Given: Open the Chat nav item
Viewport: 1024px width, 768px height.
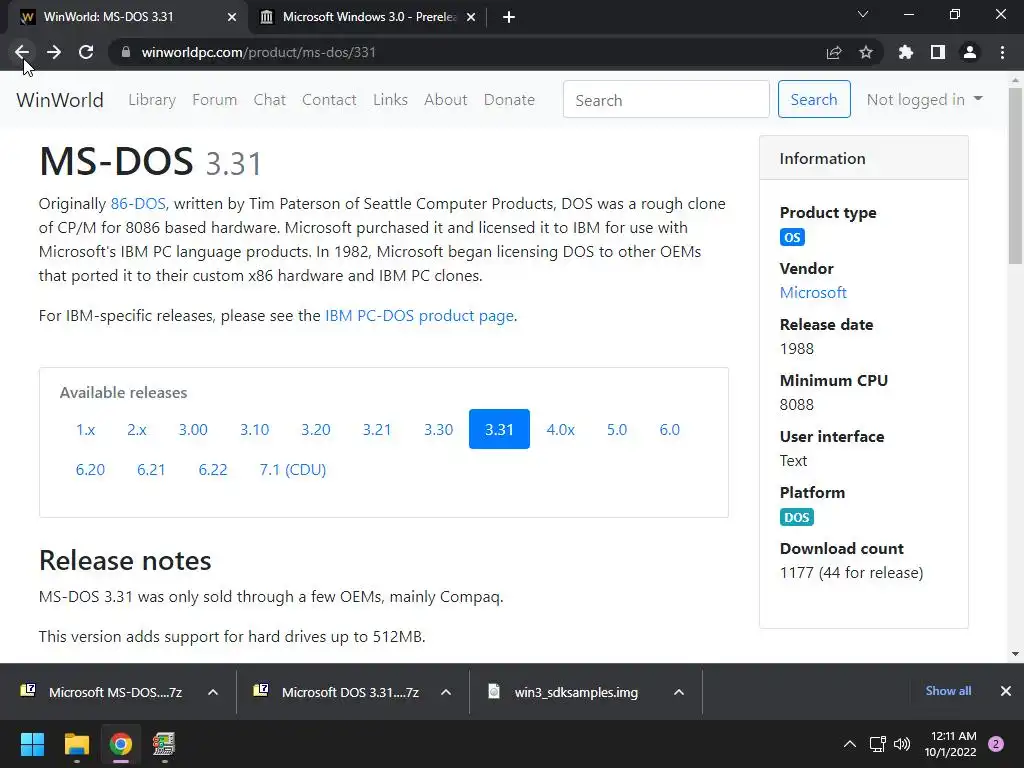Looking at the screenshot, I should pyautogui.click(x=270, y=100).
